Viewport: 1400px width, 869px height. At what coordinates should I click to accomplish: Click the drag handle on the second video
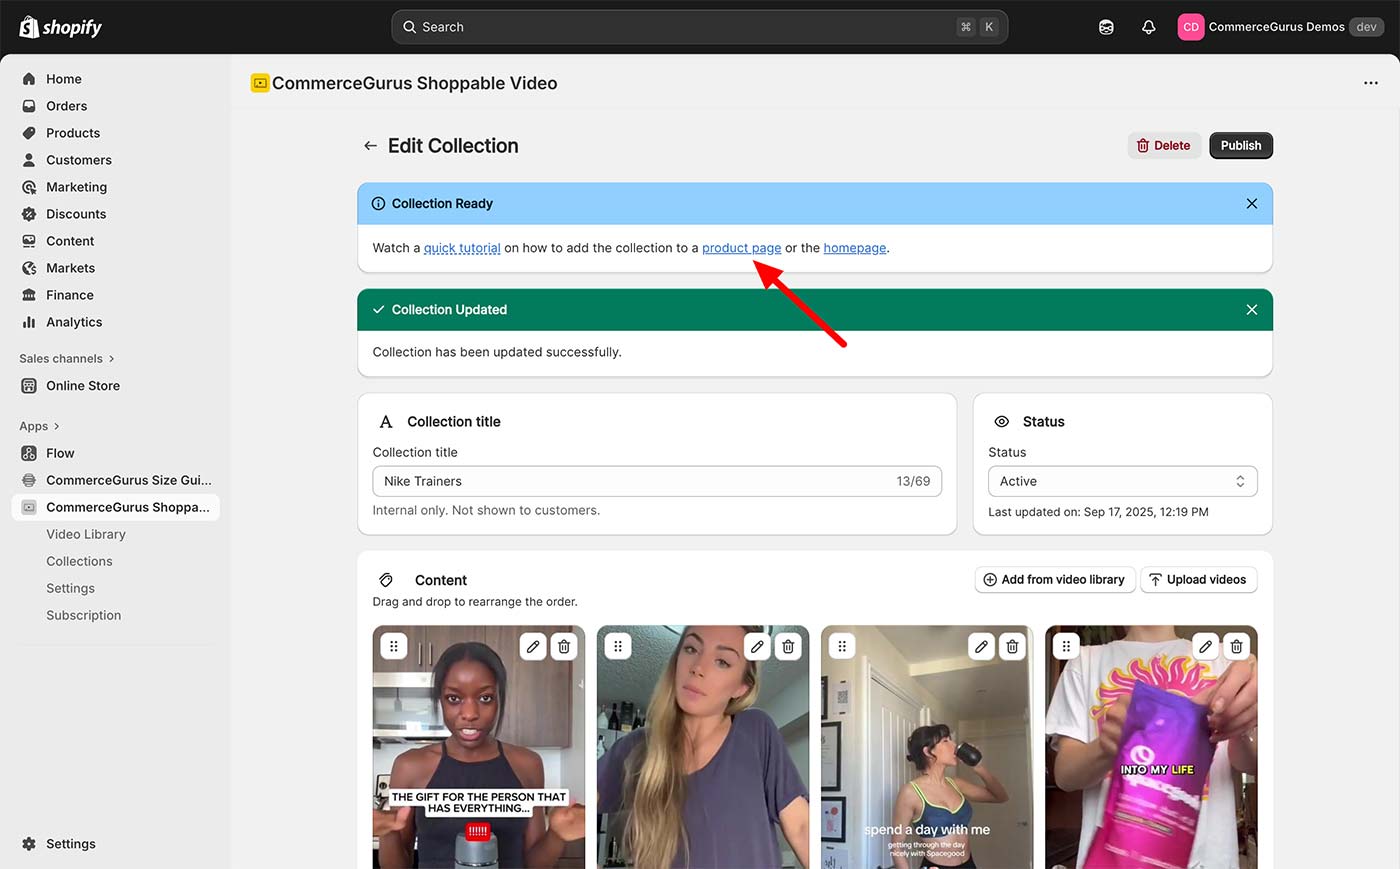pos(618,646)
